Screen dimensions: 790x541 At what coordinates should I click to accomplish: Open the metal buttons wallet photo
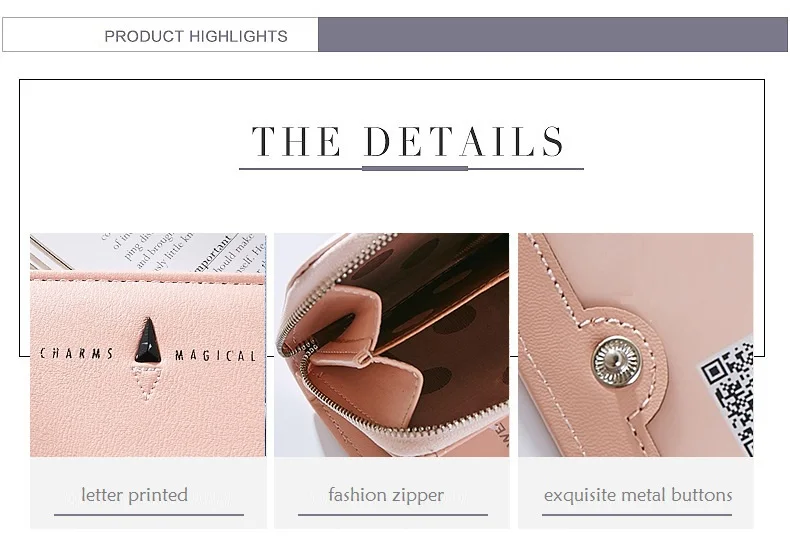click(x=636, y=345)
